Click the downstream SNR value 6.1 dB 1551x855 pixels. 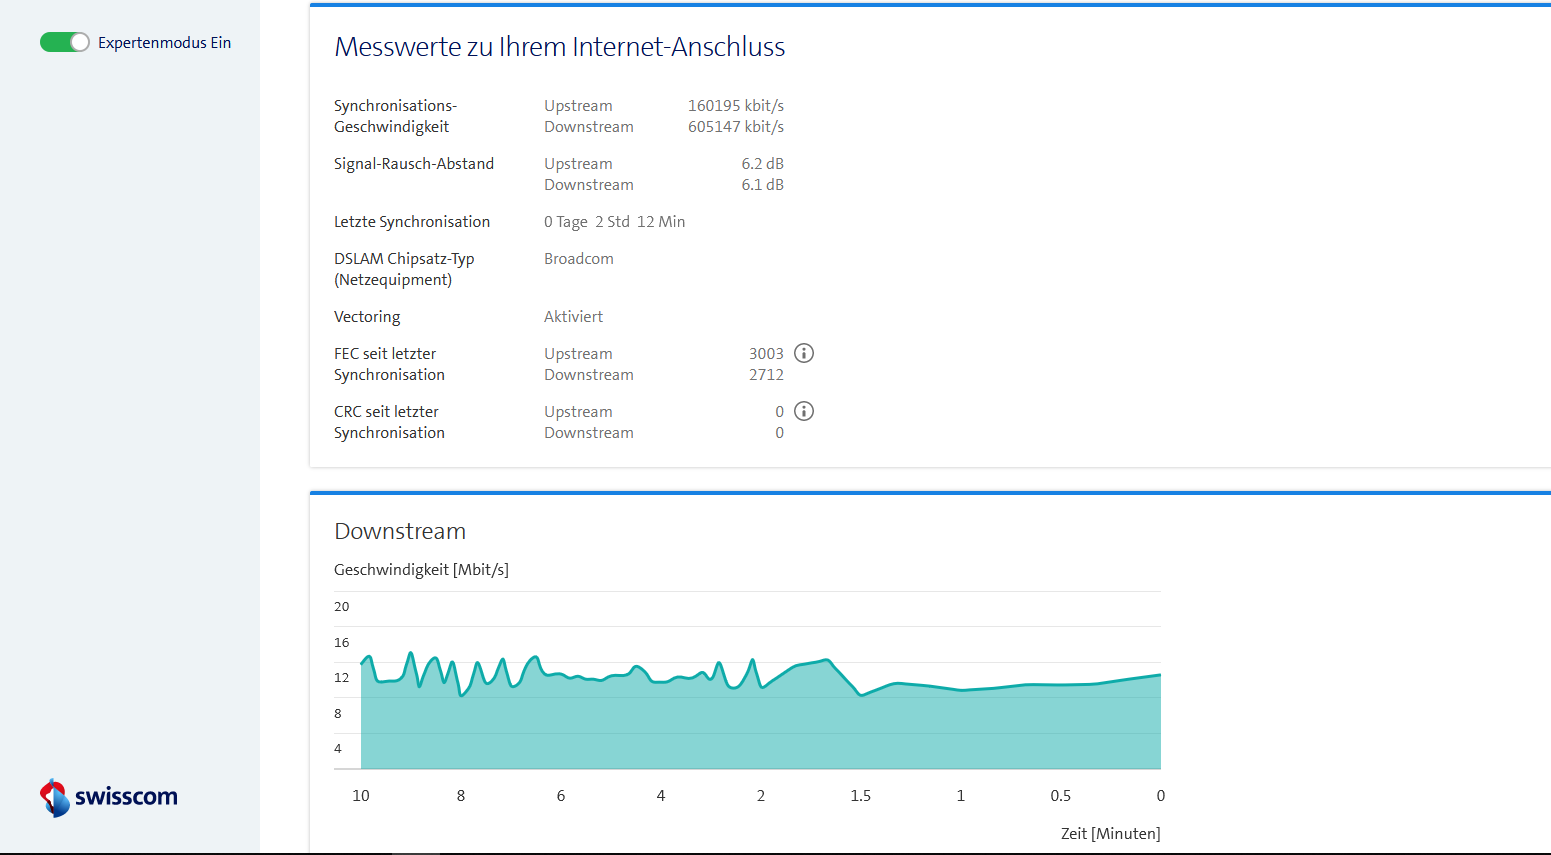[x=763, y=185]
